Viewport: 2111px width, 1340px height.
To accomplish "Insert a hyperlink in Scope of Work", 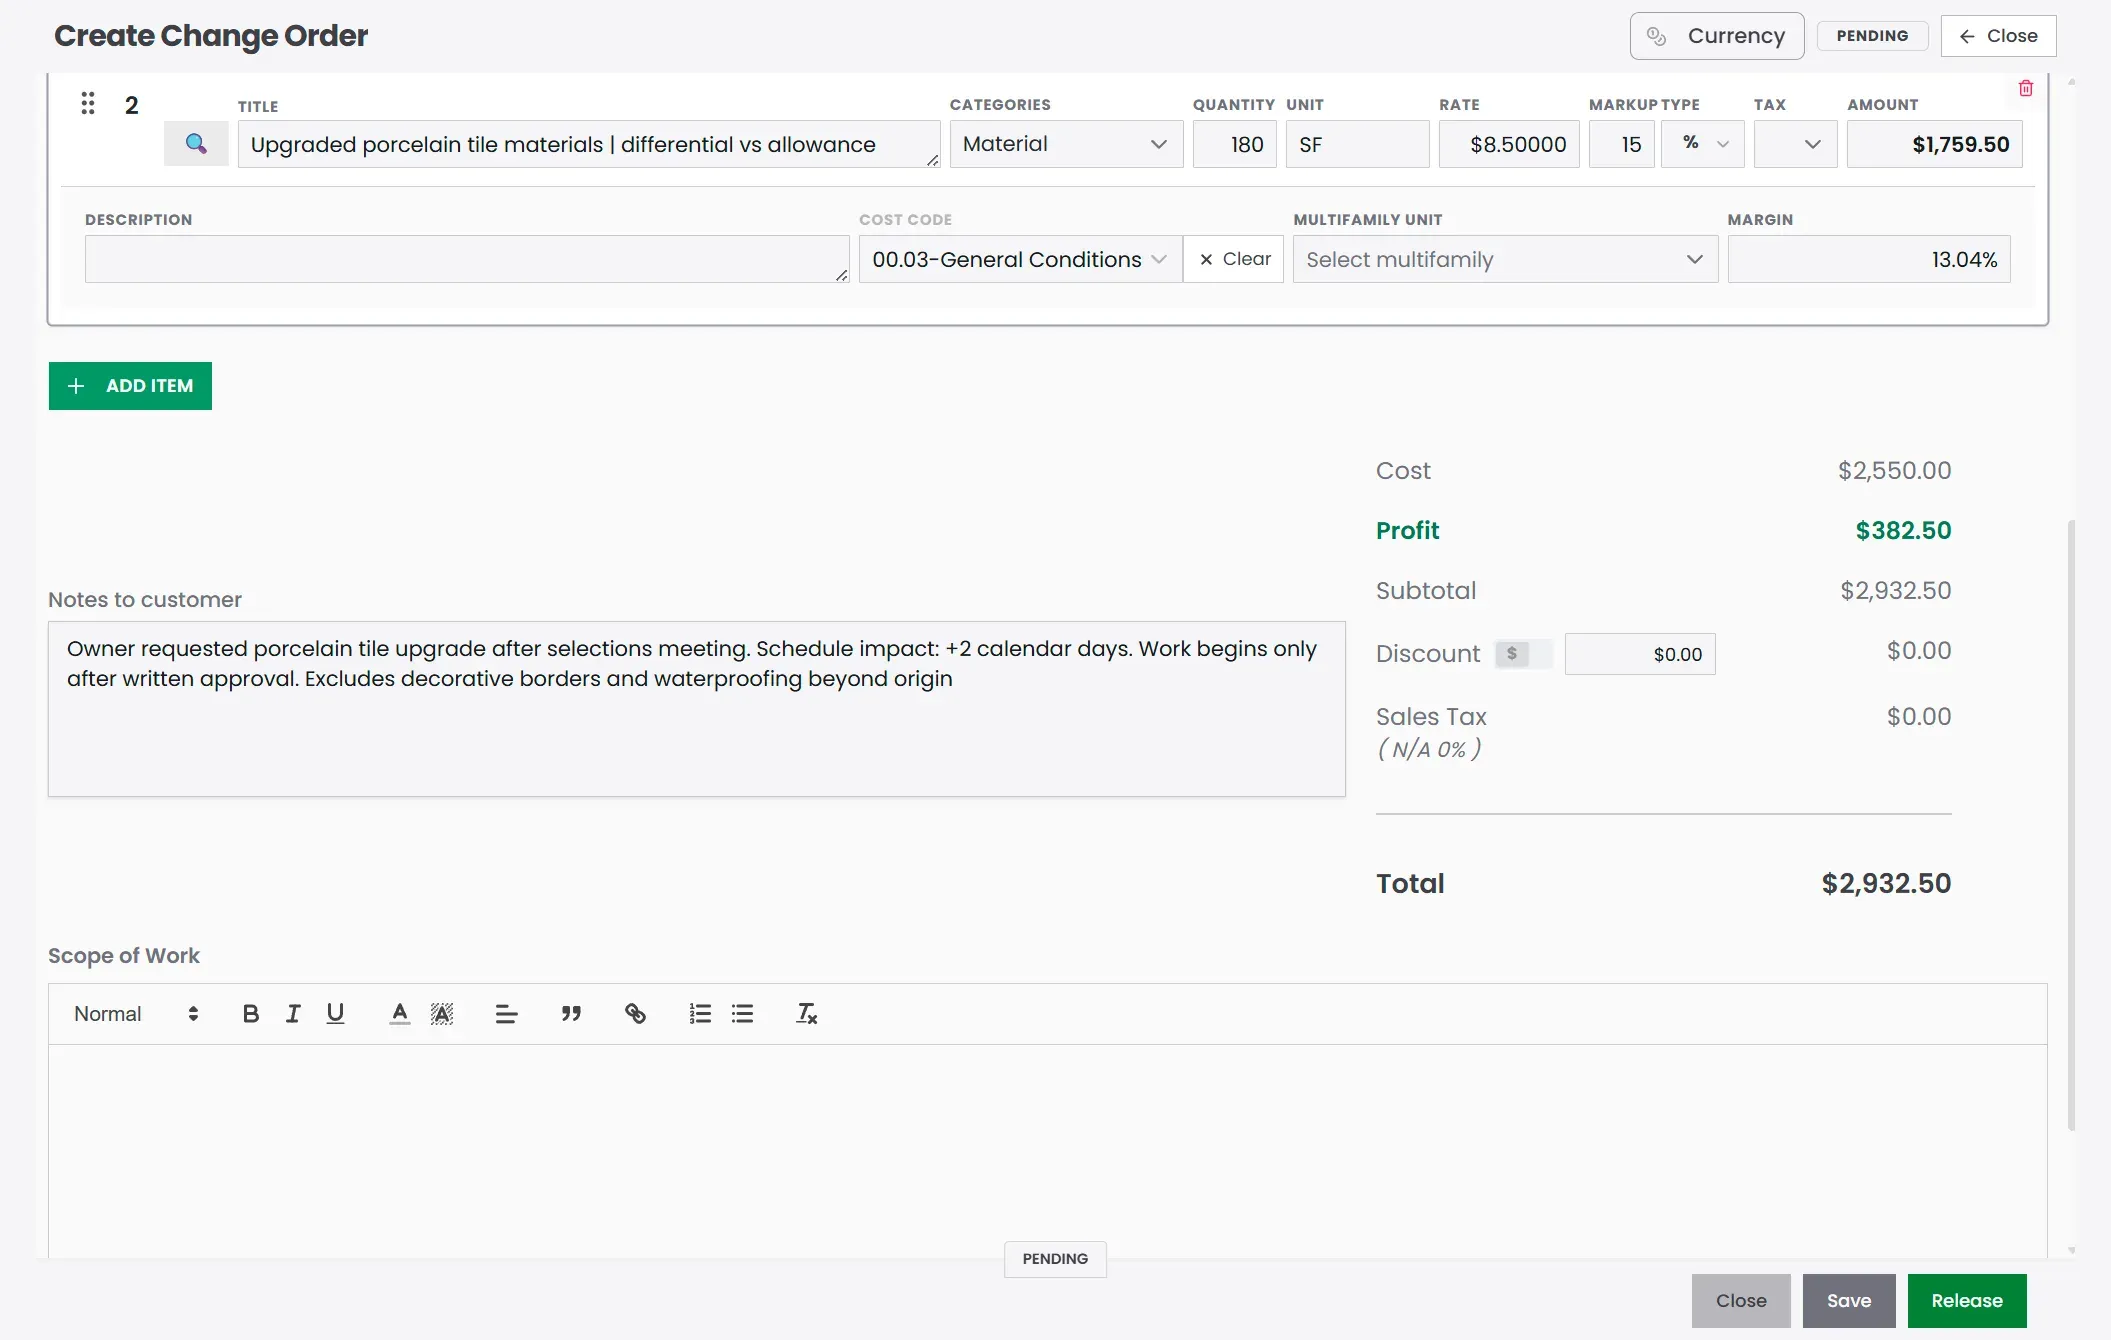I will point(635,1014).
